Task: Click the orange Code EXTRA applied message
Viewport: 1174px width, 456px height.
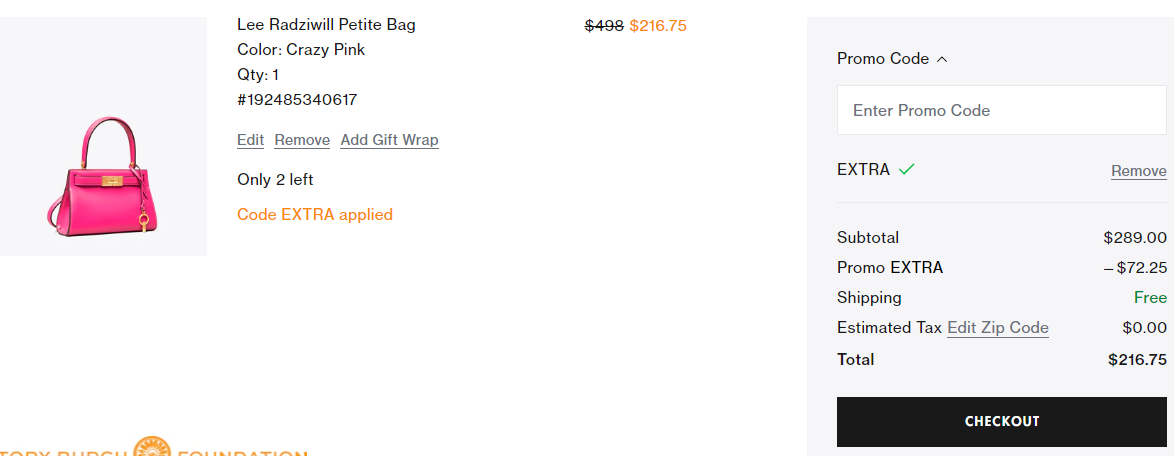Action: [x=314, y=215]
